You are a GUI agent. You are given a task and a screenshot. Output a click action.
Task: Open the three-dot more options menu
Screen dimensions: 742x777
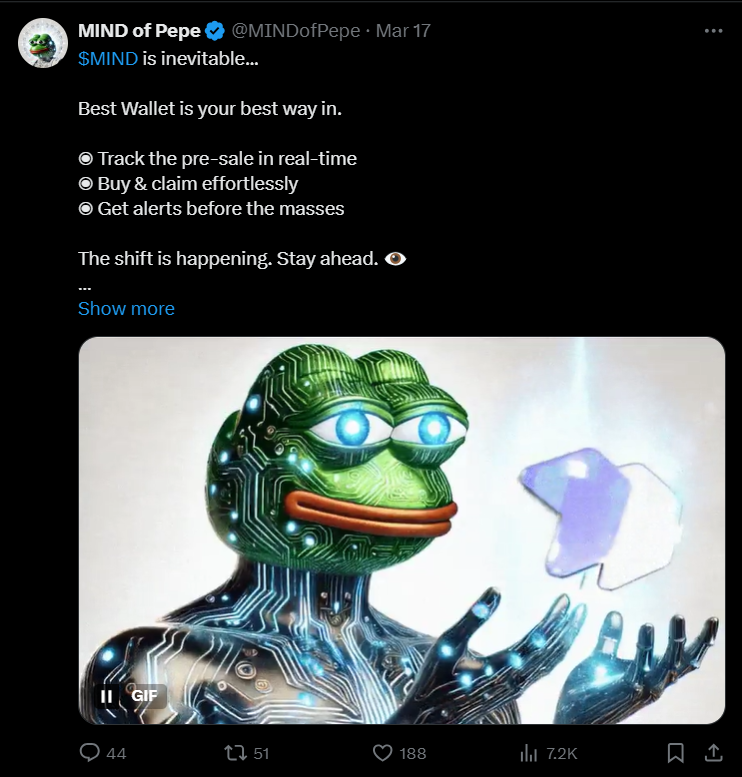713,31
